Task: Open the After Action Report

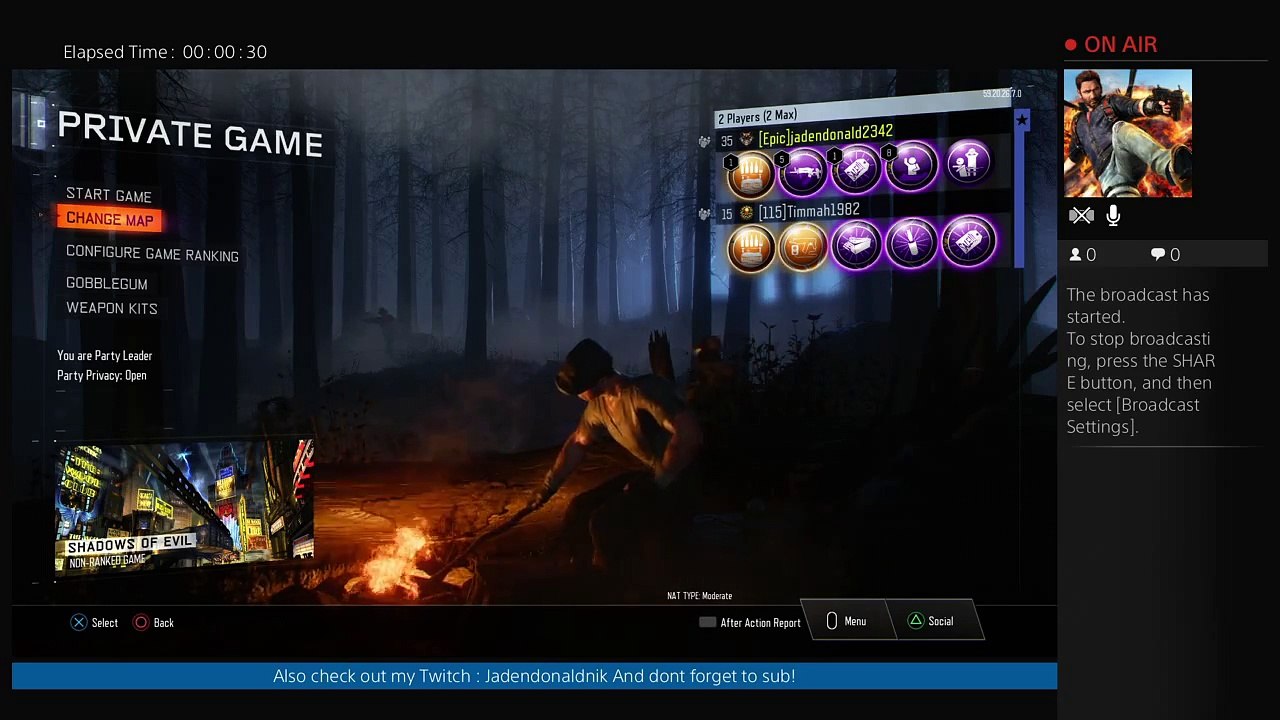Action: click(750, 622)
